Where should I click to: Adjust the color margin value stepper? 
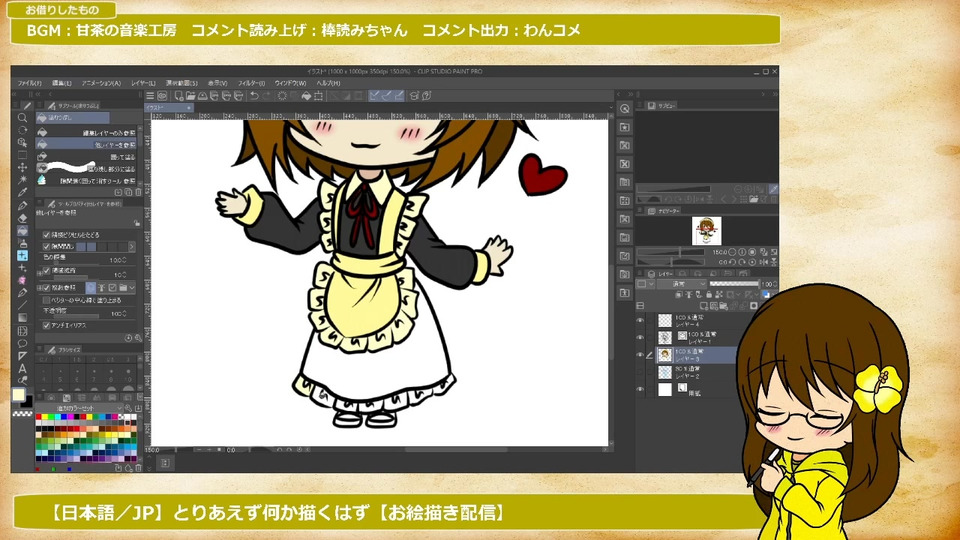126,260
